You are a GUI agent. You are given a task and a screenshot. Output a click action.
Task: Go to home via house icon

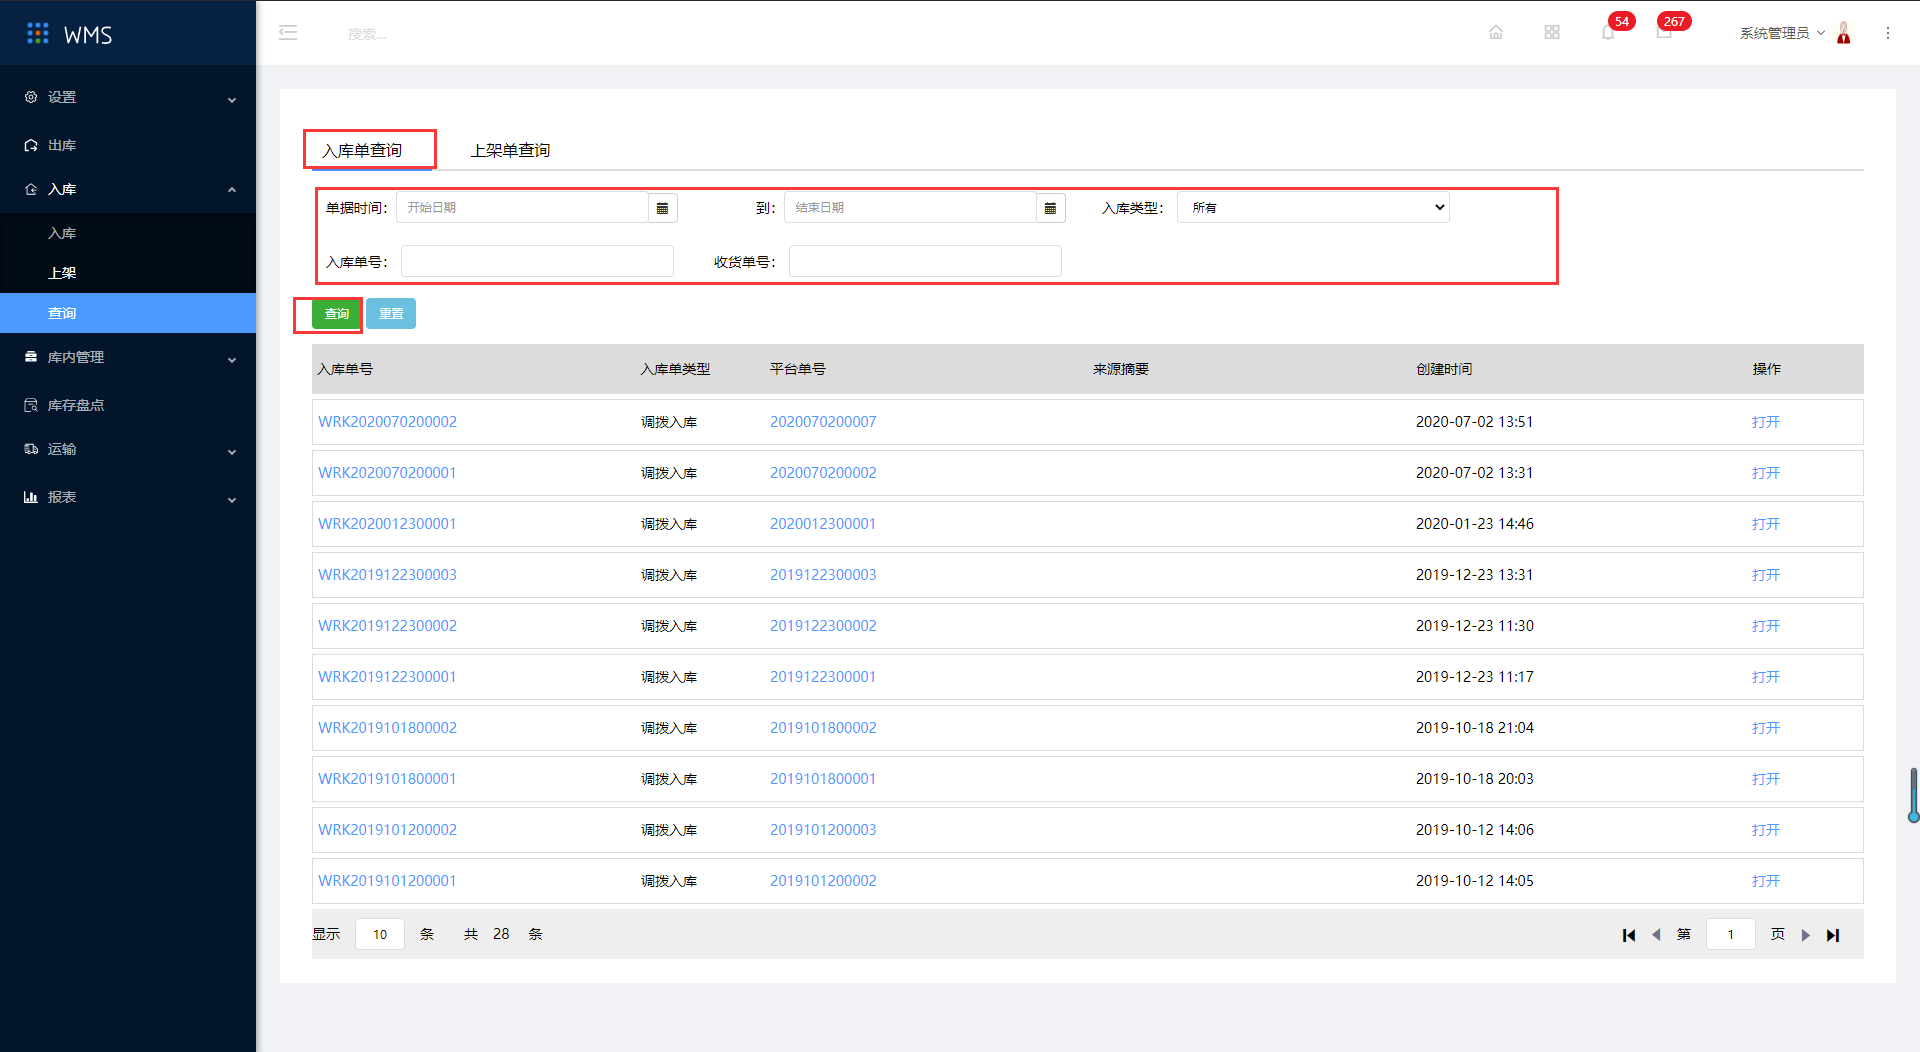(1496, 33)
